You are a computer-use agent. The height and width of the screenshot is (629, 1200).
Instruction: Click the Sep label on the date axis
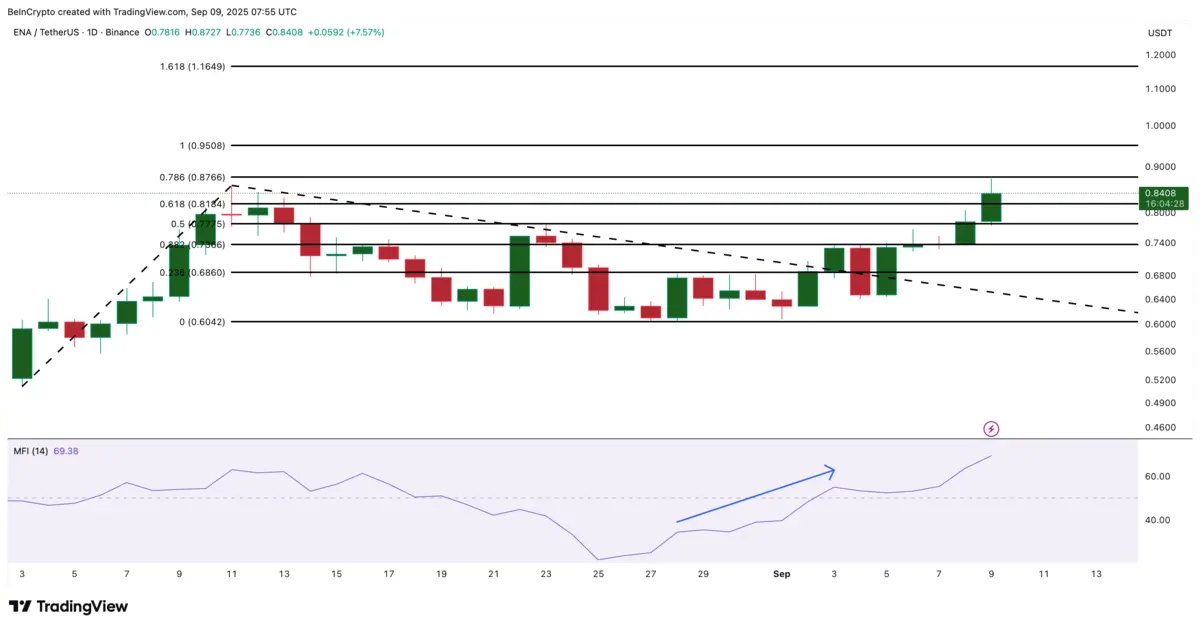[782, 574]
